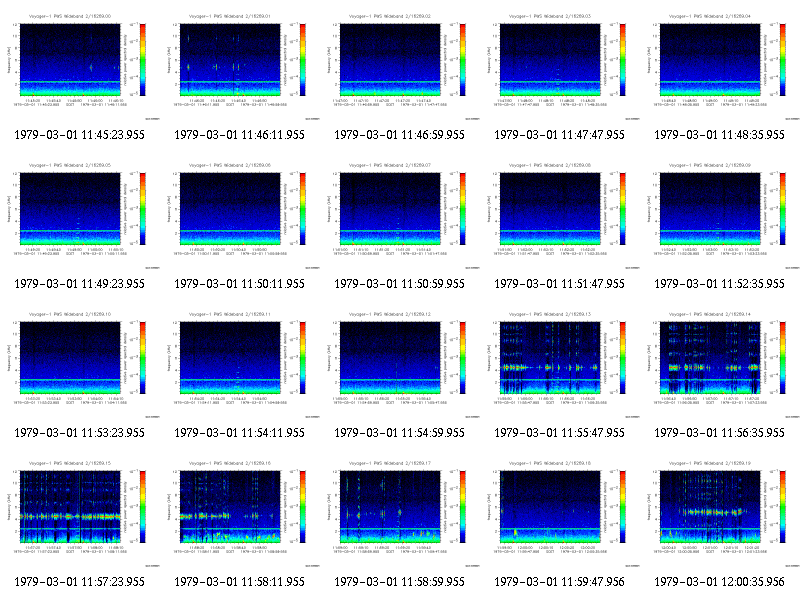Open the 11:54:11.955 spectrogram thumbnail
This screenshot has height=596, width=800.
(x=240, y=364)
